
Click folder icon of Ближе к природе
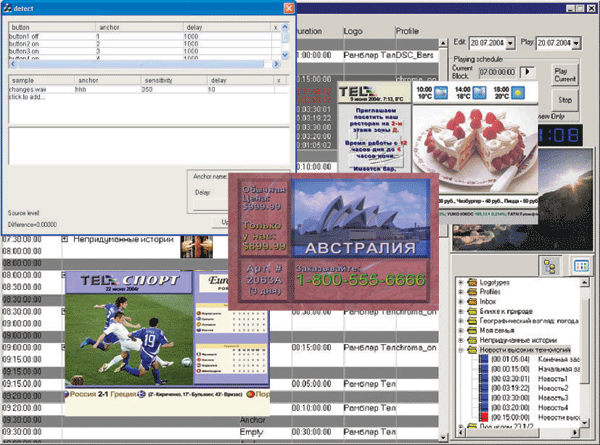click(472, 311)
